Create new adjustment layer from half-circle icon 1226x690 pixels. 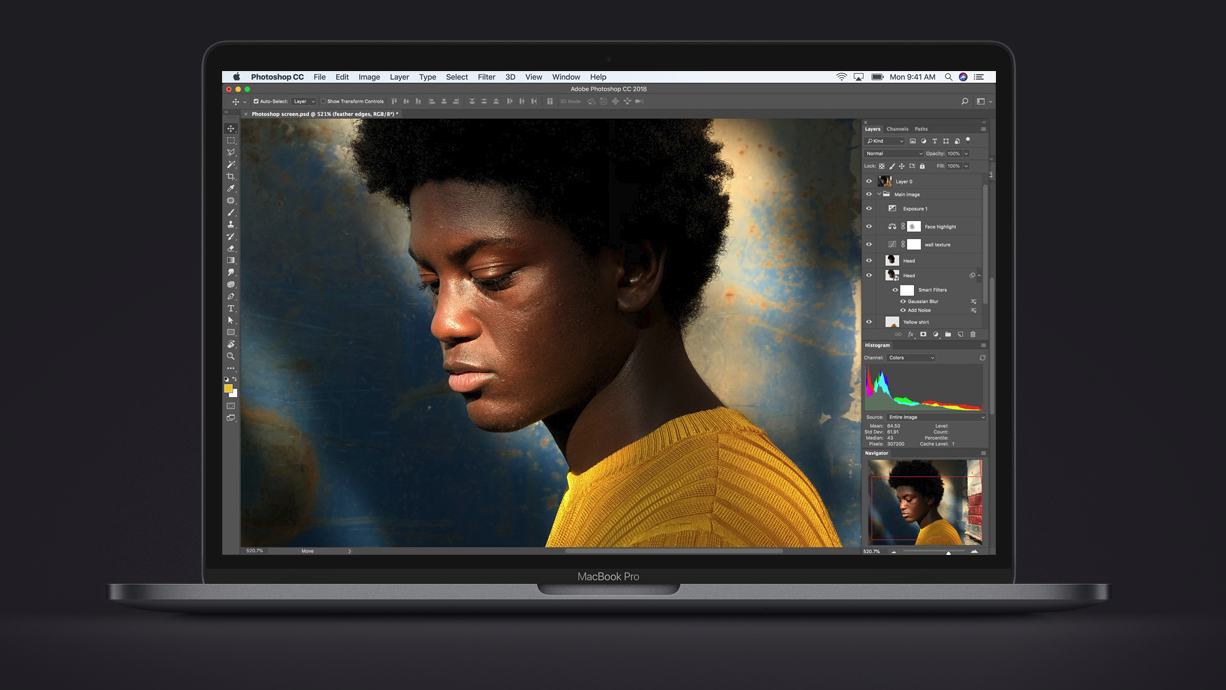coord(936,335)
